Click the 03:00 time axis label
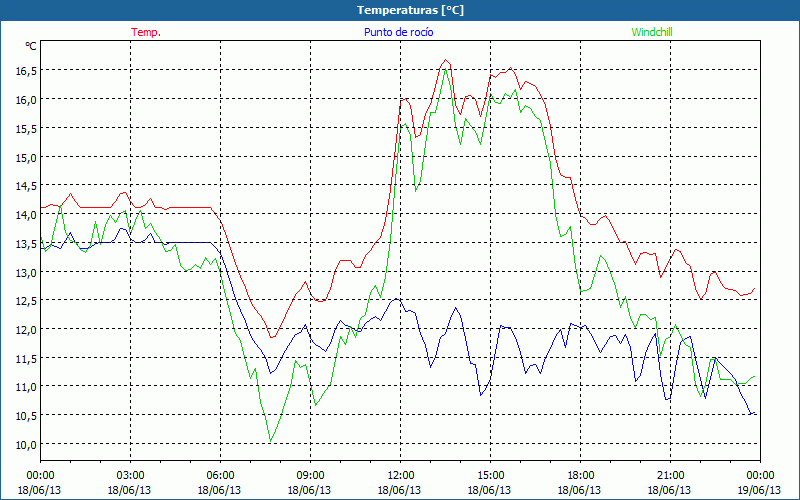The image size is (800, 500). click(131, 476)
